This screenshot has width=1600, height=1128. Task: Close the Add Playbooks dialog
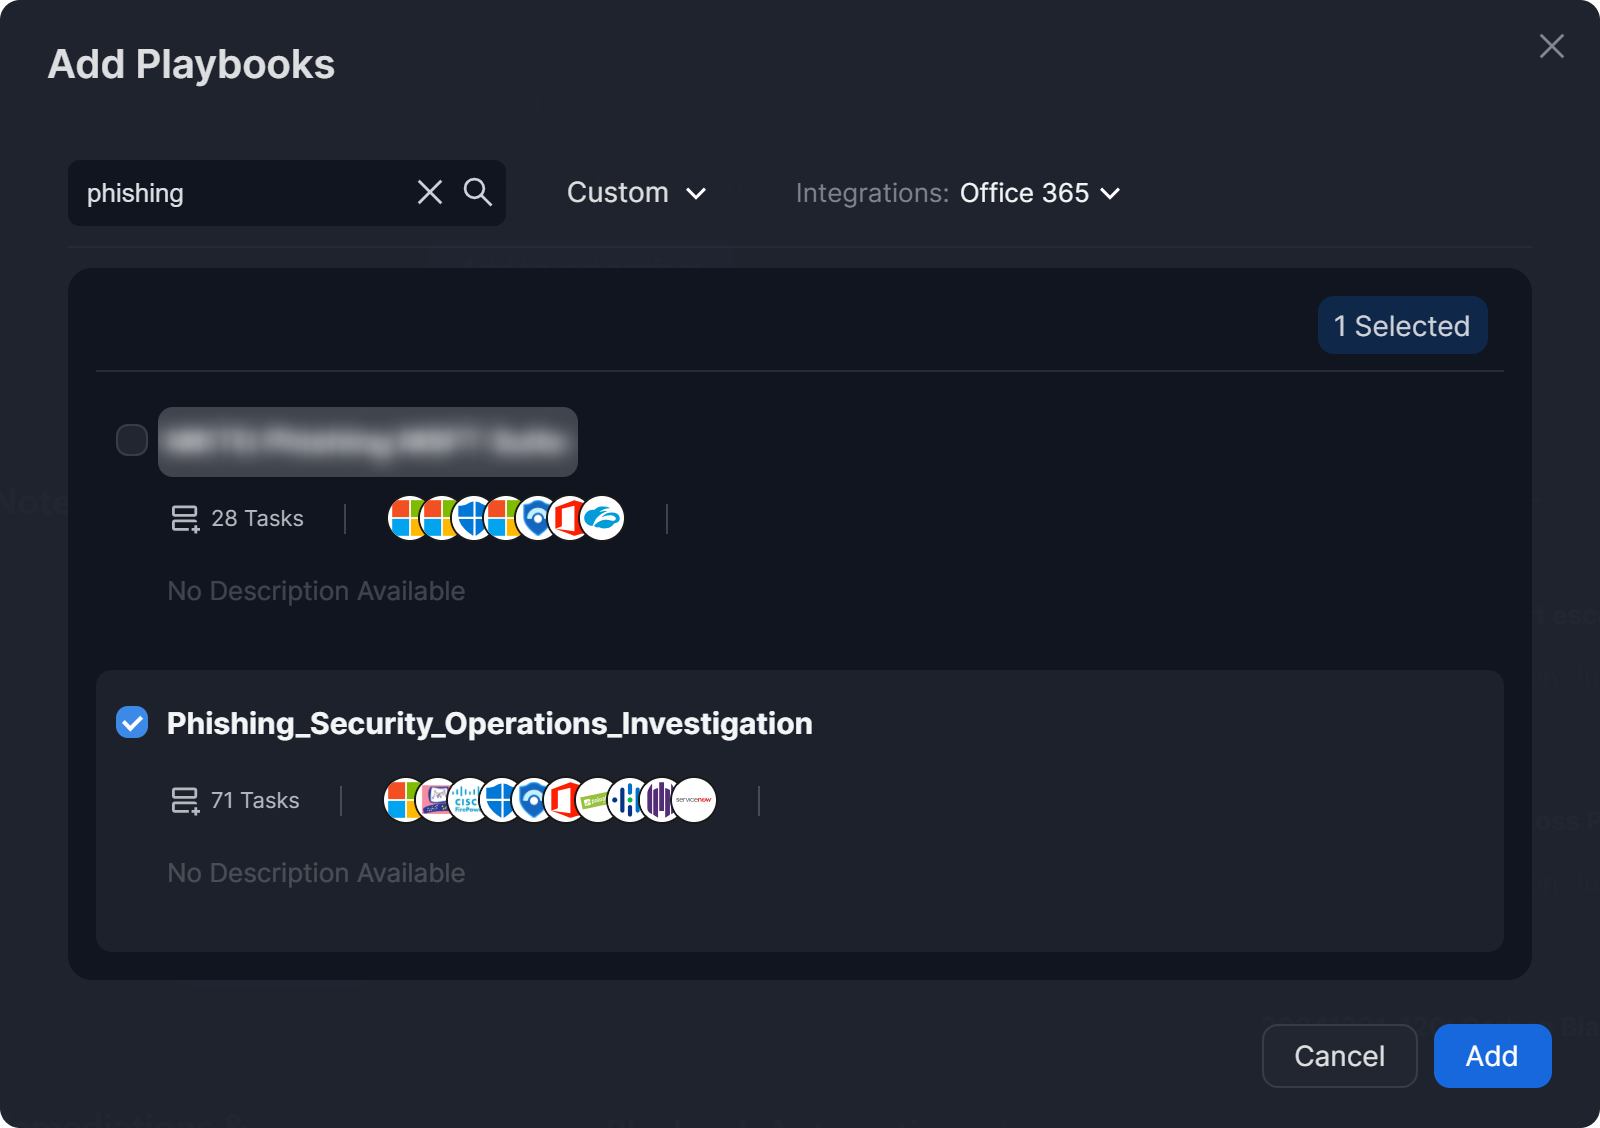(x=1551, y=46)
